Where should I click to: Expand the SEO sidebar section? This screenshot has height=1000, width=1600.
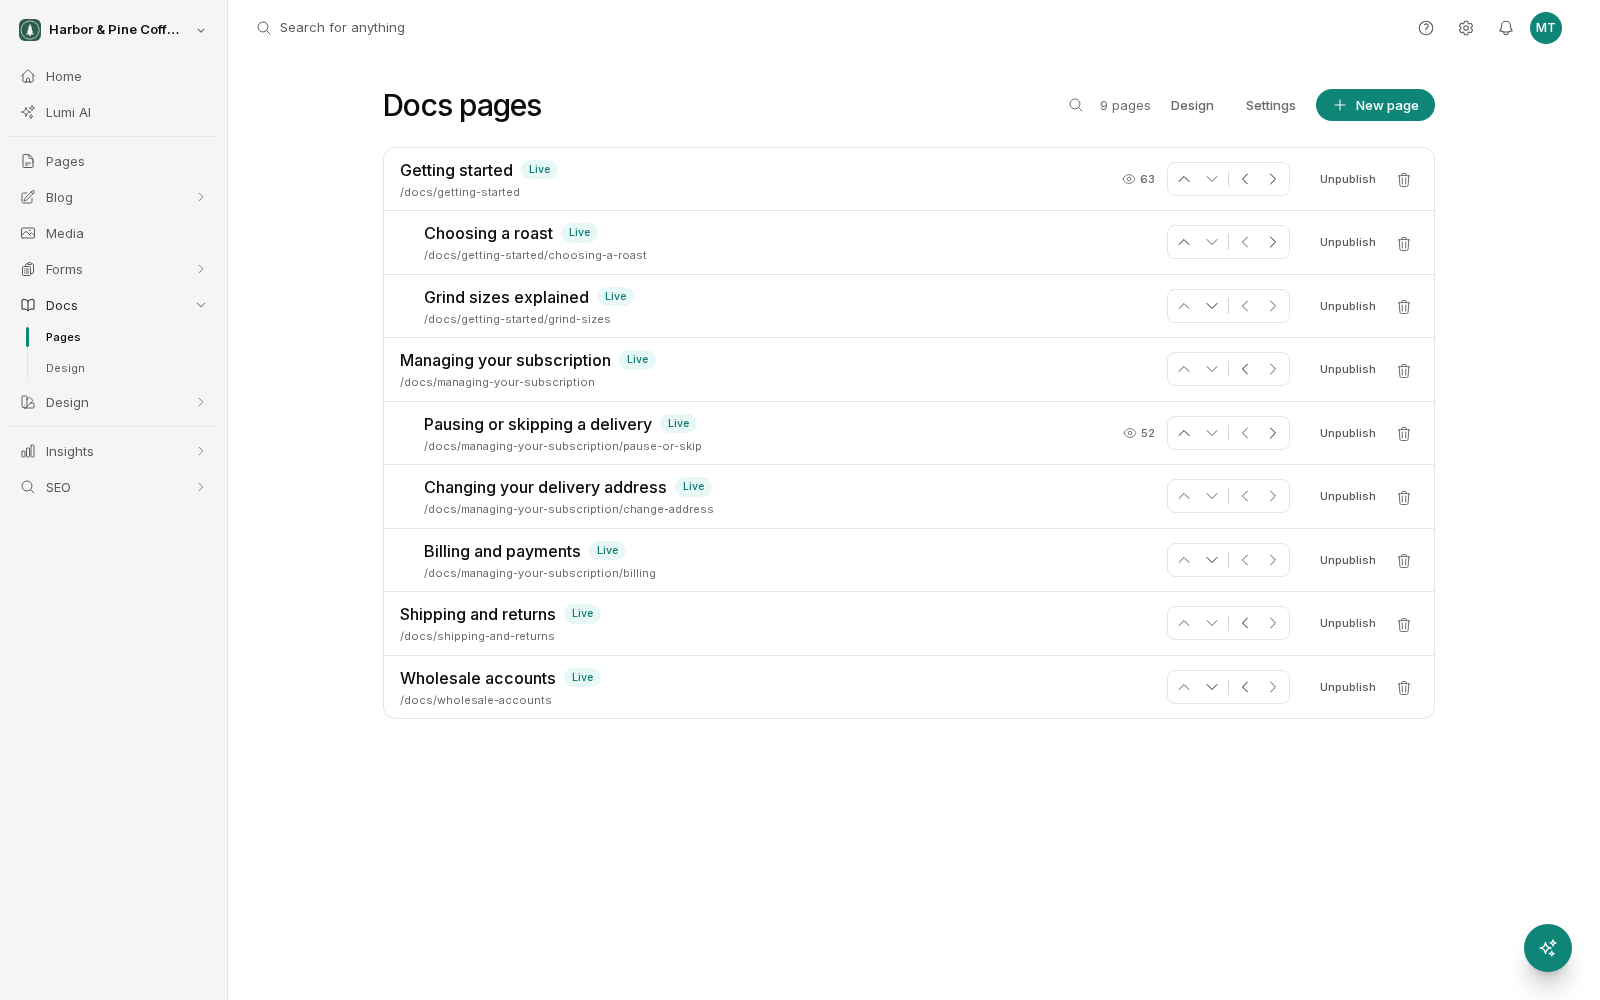pos(201,487)
